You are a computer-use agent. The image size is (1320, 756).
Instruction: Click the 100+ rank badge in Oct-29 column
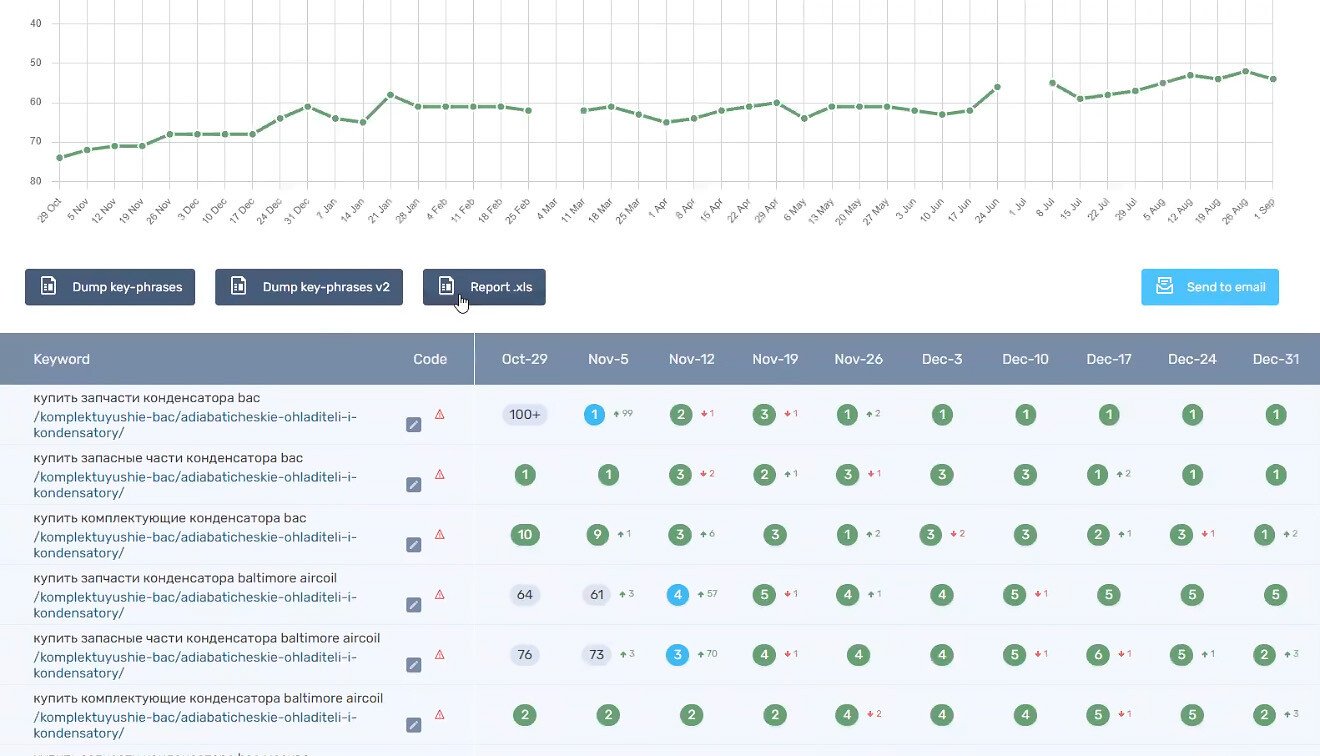tap(525, 415)
